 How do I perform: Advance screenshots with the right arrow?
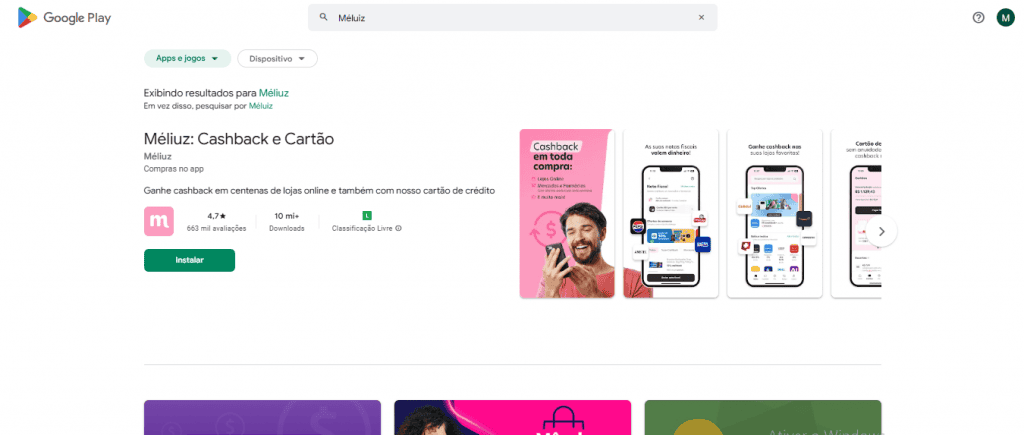(882, 231)
